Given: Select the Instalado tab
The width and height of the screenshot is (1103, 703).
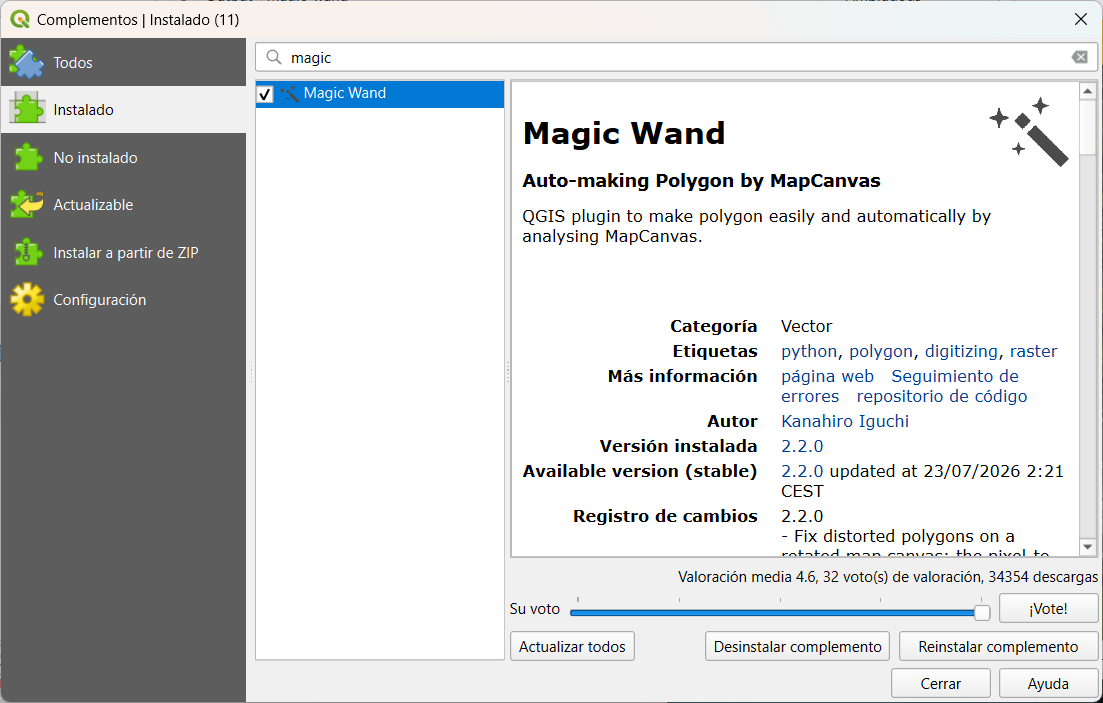Looking at the screenshot, I should click(x=123, y=110).
